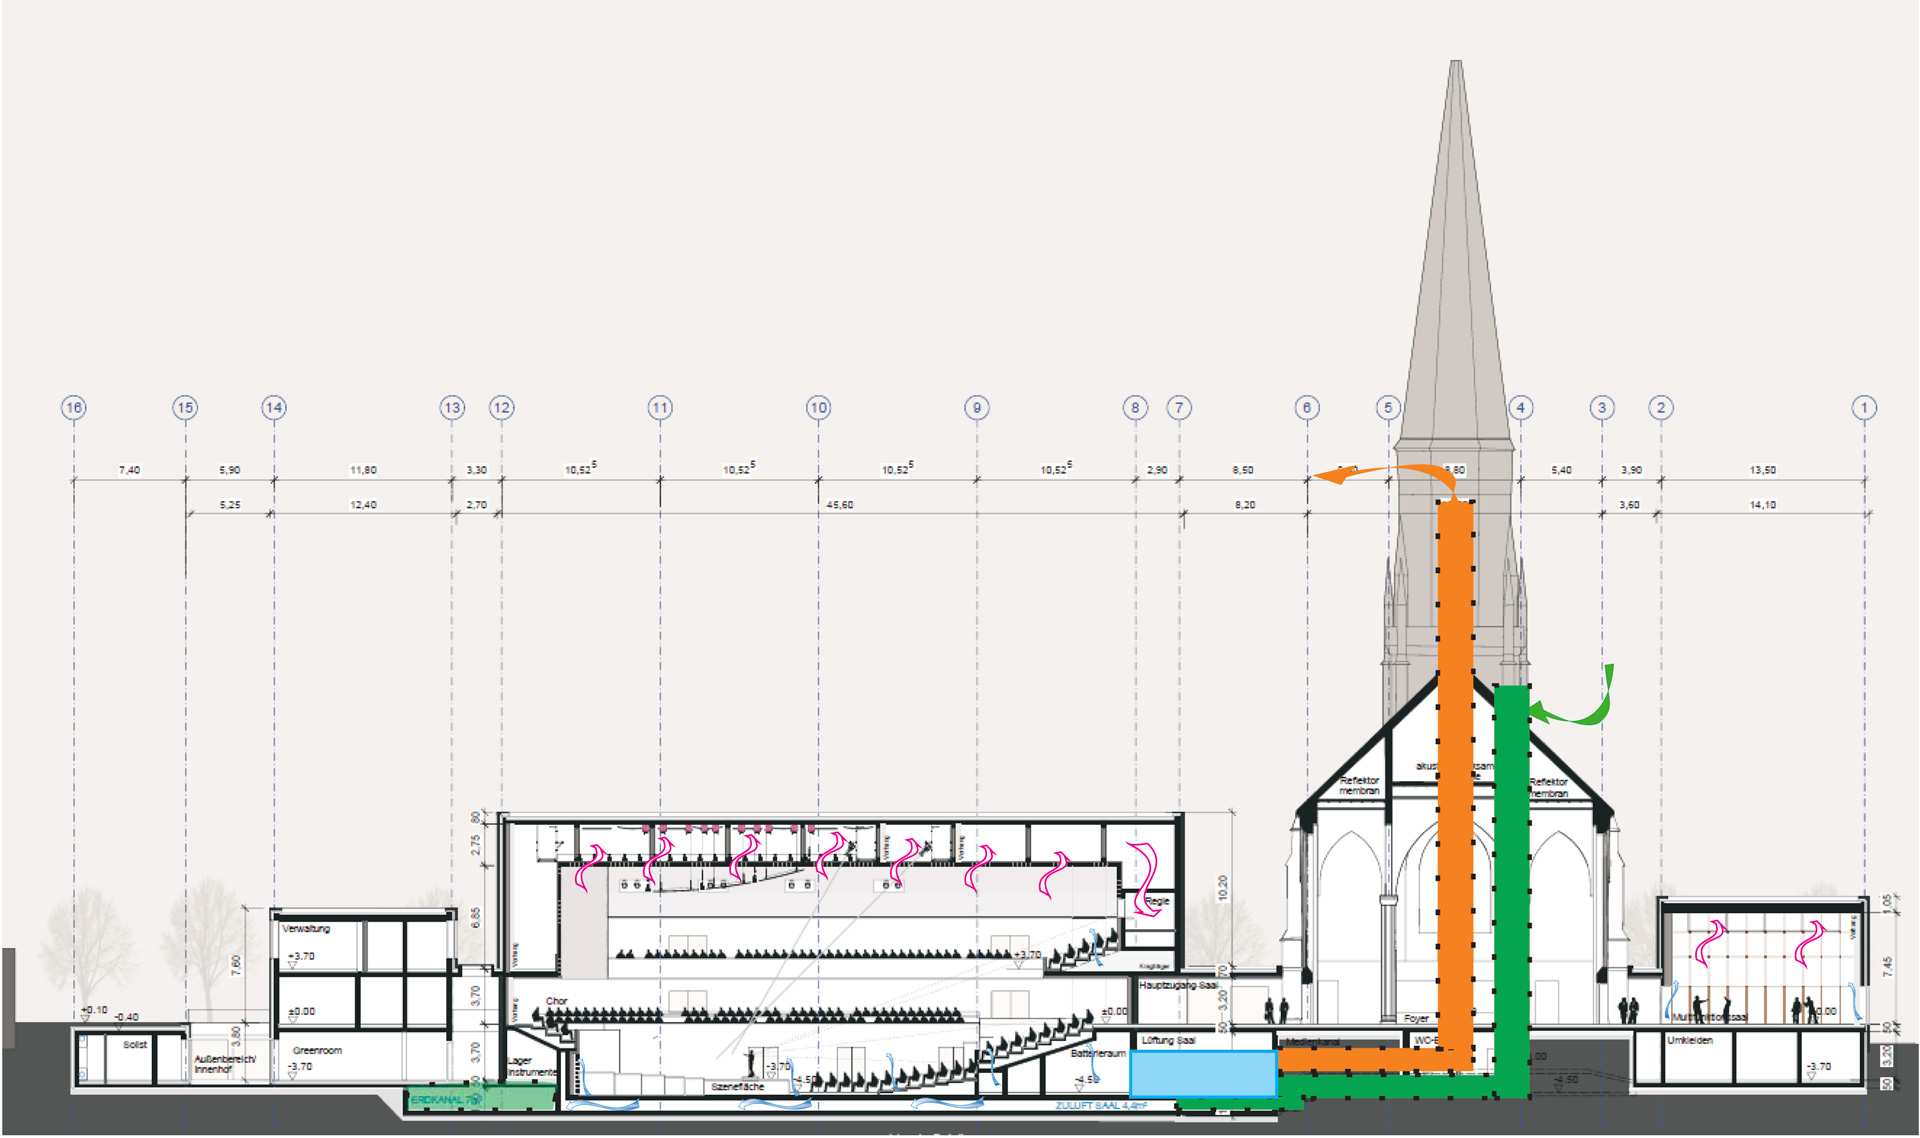The image size is (1920, 1138).
Task: Click the Greenroom room label
Action: click(317, 1051)
